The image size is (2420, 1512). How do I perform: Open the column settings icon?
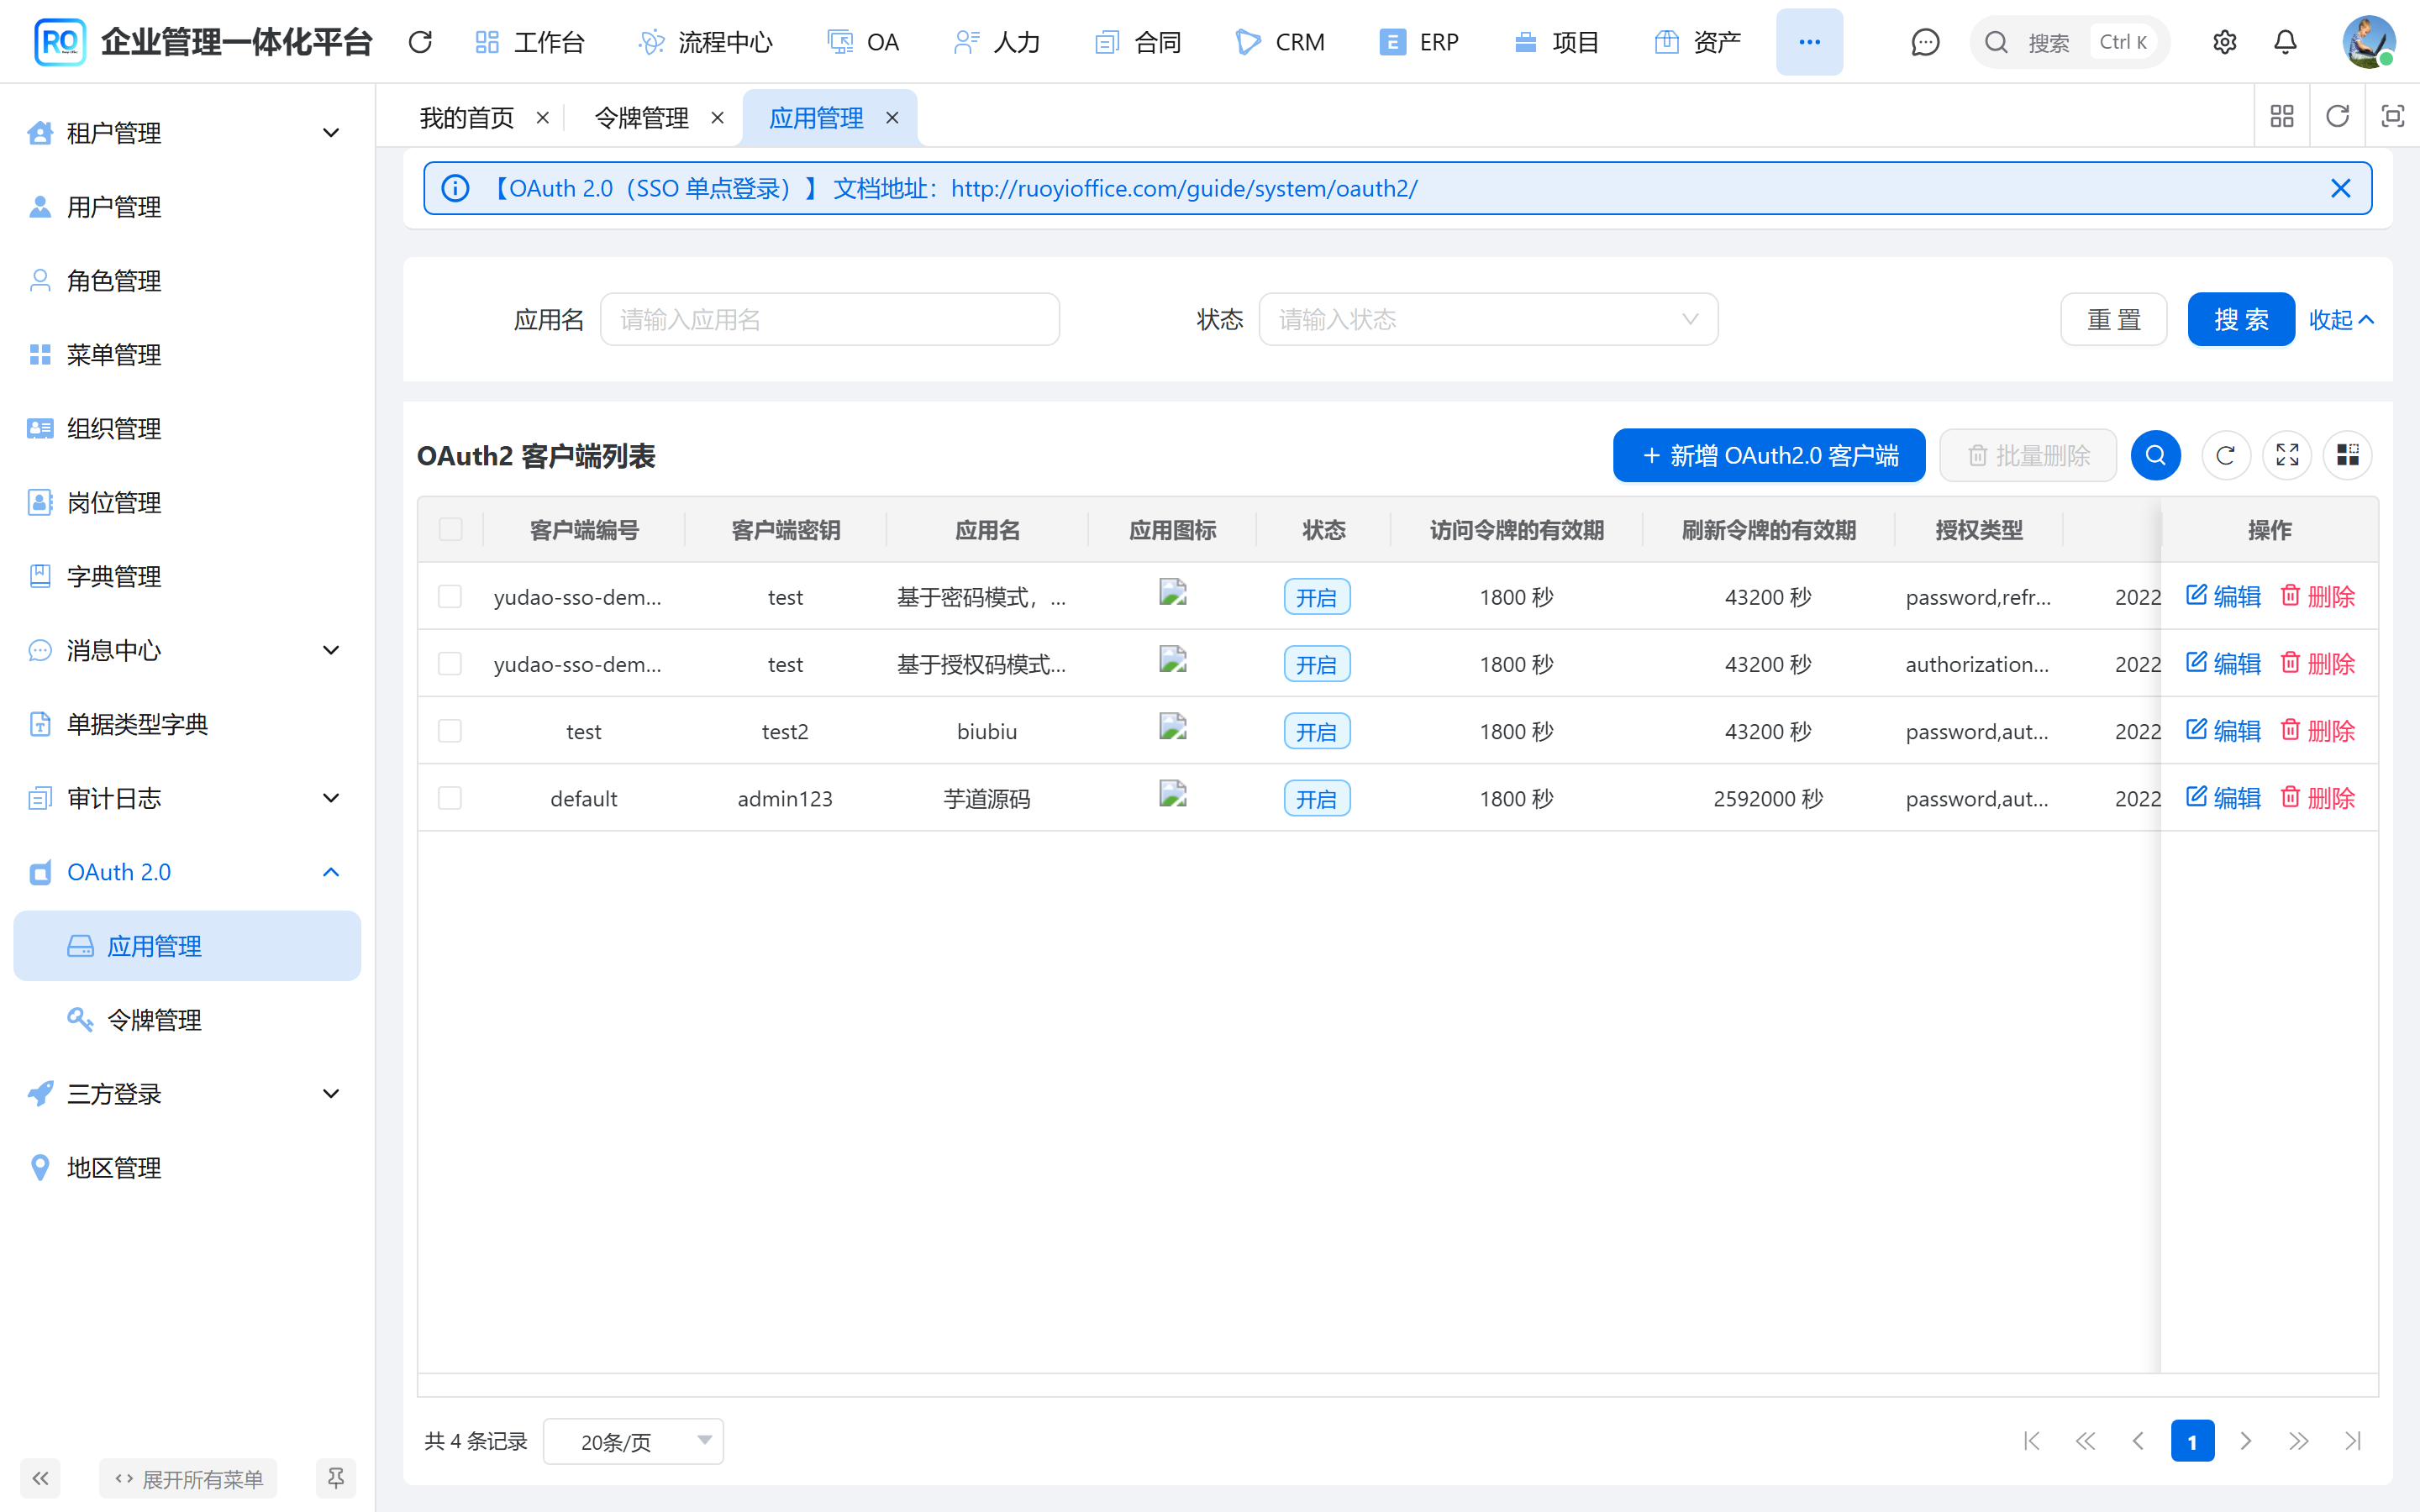click(2348, 455)
